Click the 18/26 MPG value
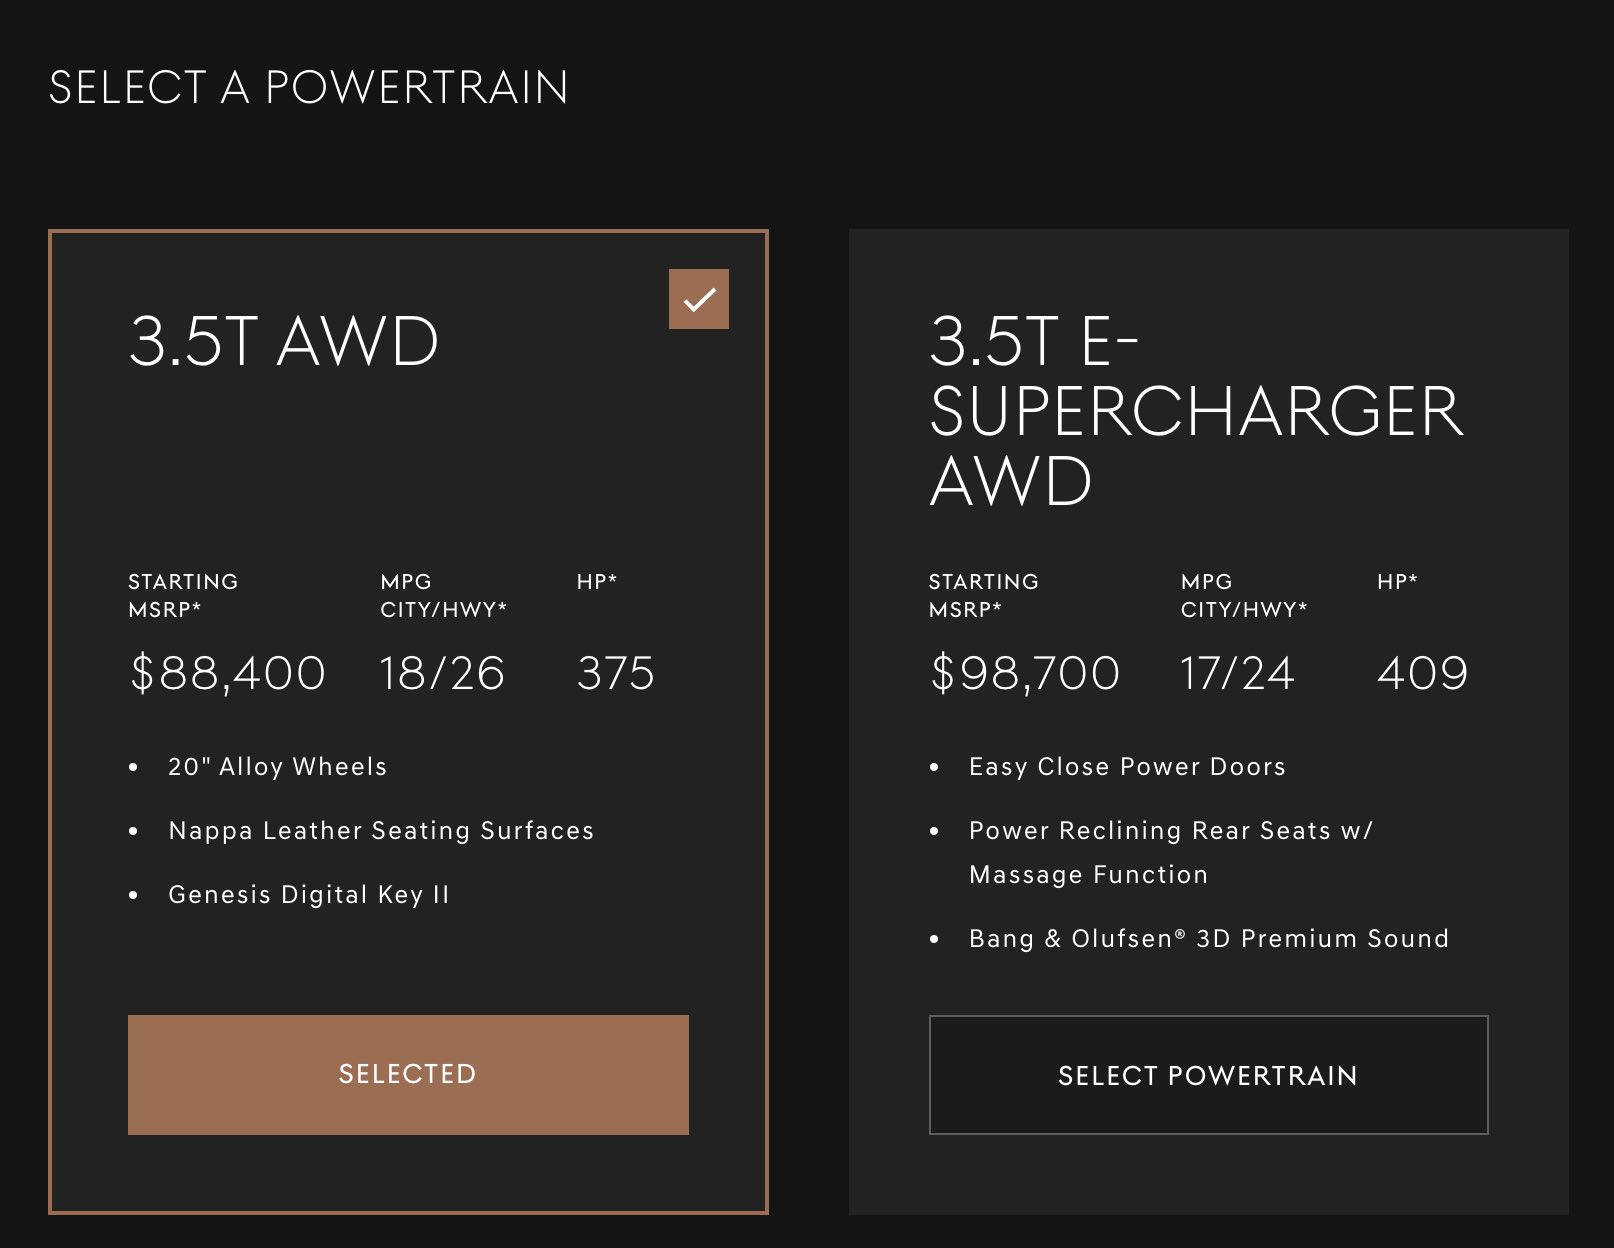Image resolution: width=1614 pixels, height=1248 pixels. [442, 673]
